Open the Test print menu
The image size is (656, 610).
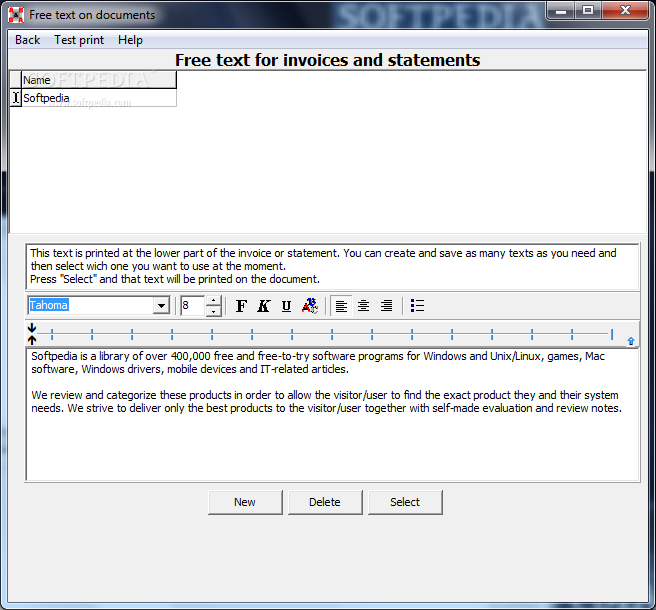pos(79,40)
